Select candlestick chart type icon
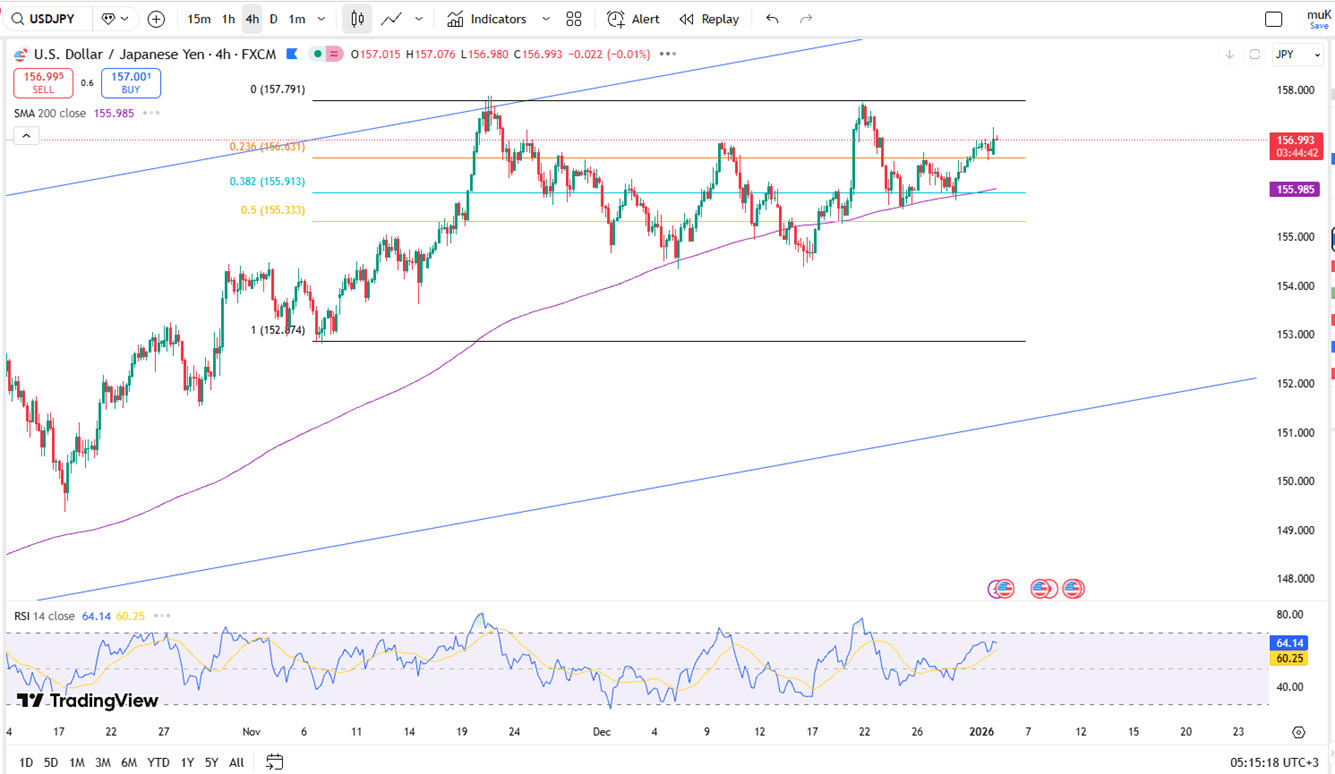The width and height of the screenshot is (1335, 774). point(357,19)
